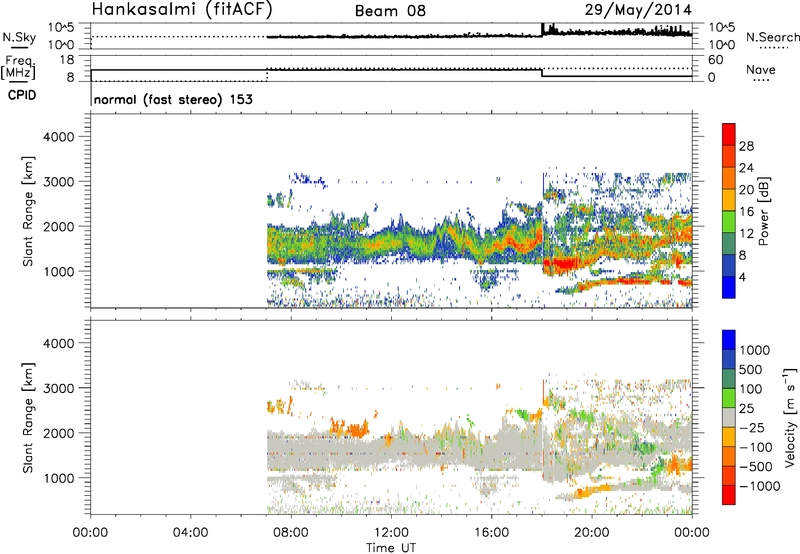Click the title text 'Hankasalmi (fitACF)'
This screenshot has width=800, height=554.
[x=182, y=9]
